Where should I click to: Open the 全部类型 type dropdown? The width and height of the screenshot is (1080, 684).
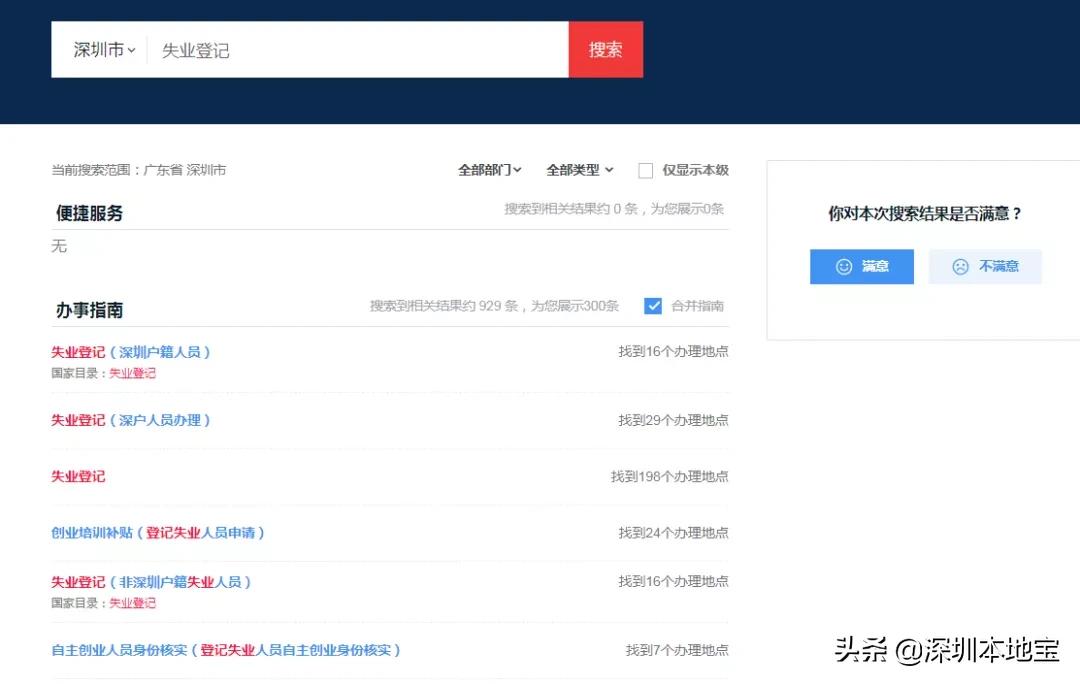[580, 170]
